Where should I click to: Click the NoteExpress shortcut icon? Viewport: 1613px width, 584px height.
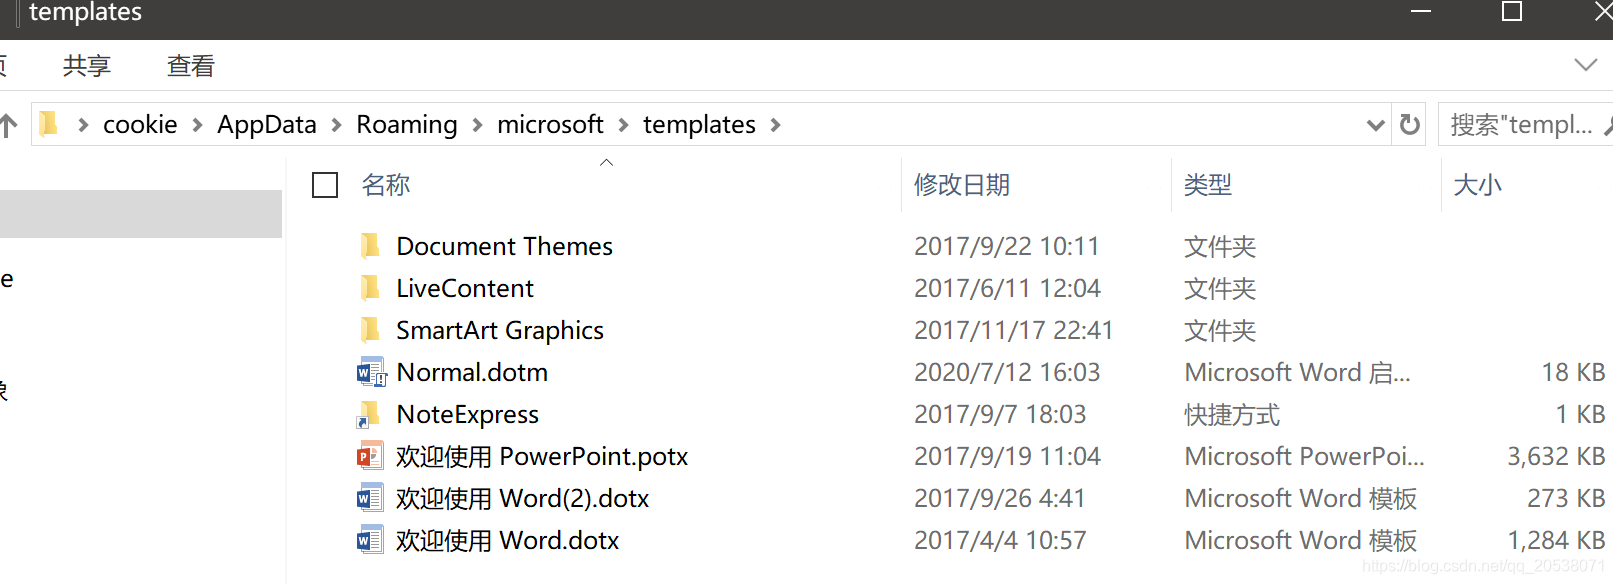[369, 414]
